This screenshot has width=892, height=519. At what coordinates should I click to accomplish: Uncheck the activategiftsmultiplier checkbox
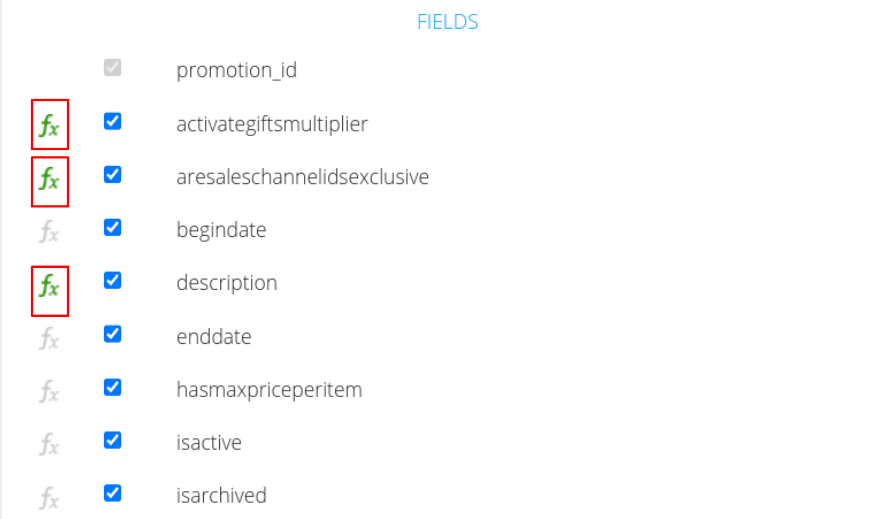(113, 121)
